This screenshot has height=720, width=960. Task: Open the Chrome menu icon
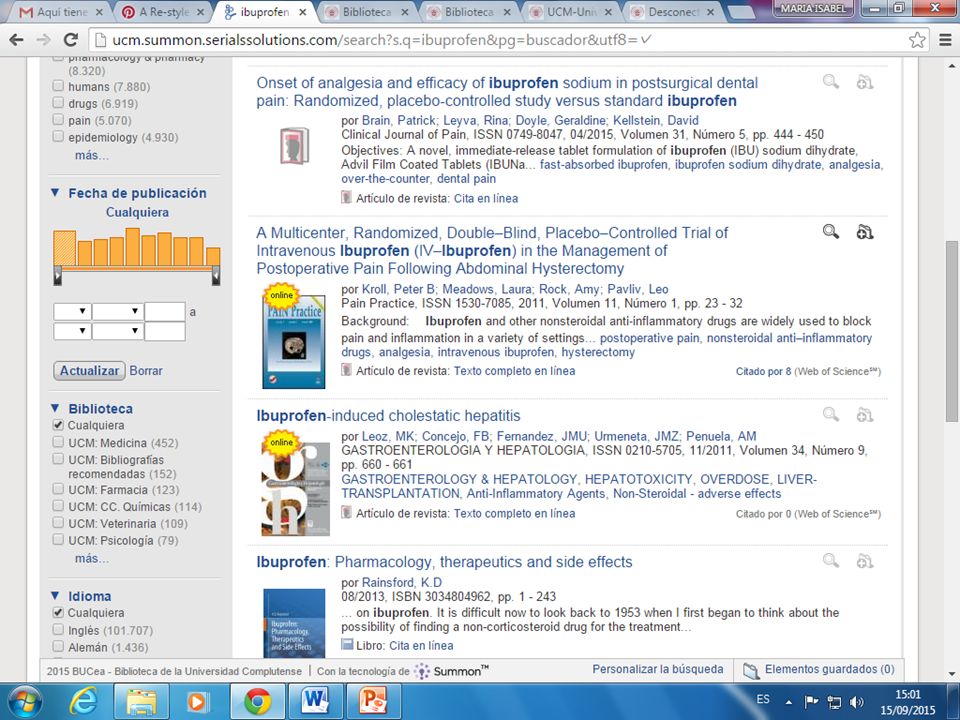click(x=945, y=40)
